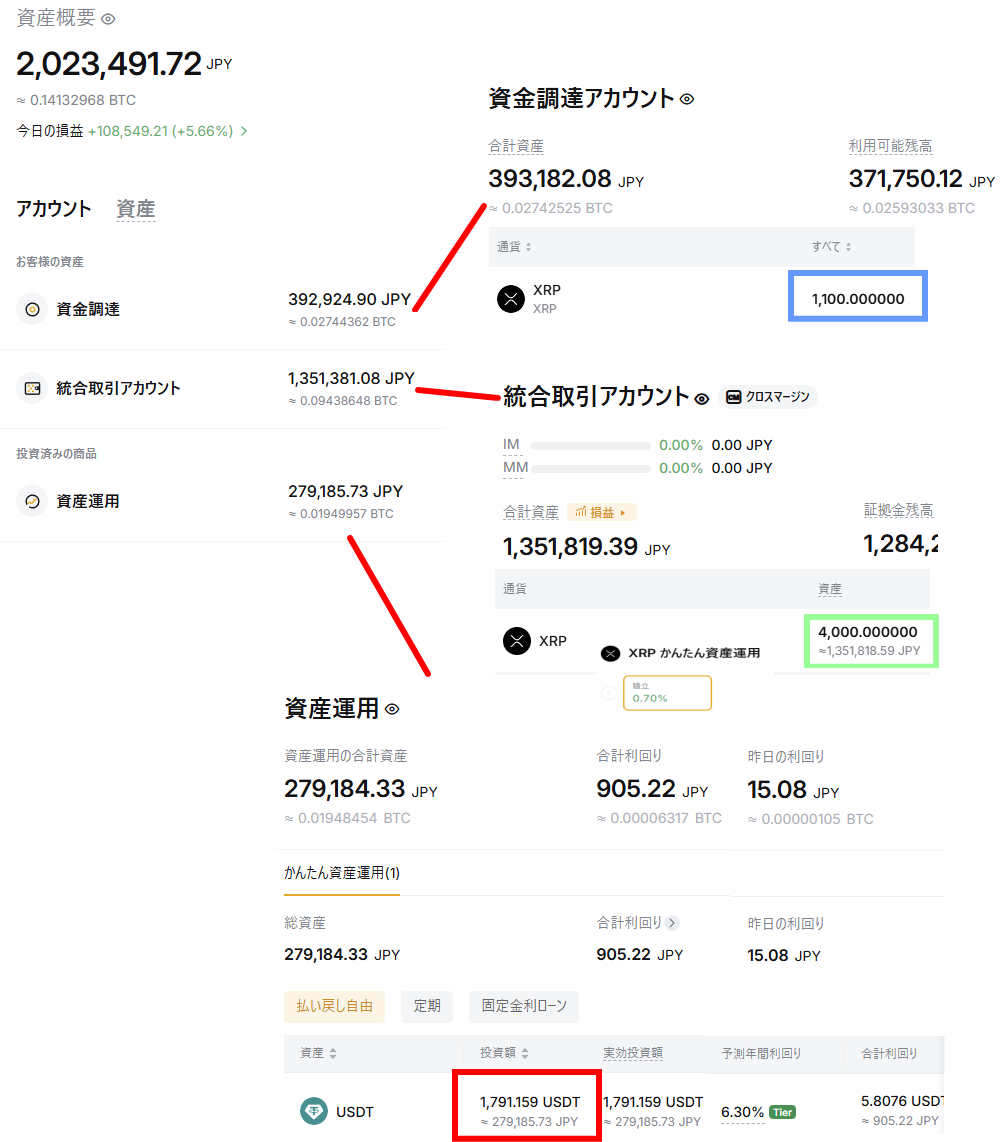
Task: Open the orange 損益 button
Action: coord(601,512)
